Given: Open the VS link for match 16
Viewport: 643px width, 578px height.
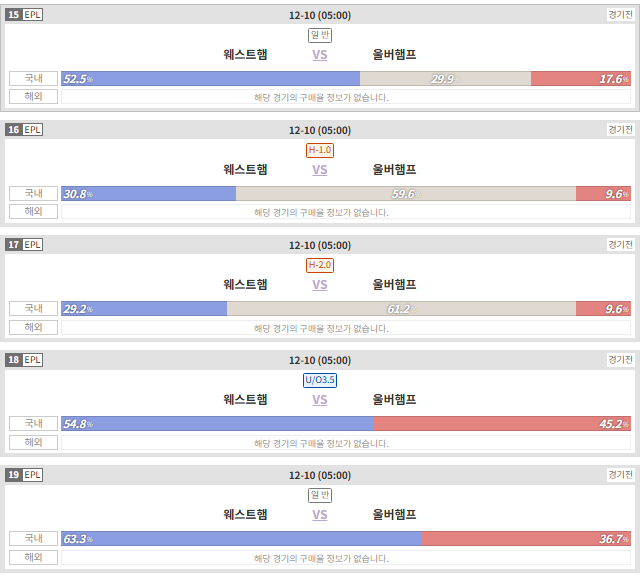Looking at the screenshot, I should tap(319, 169).
